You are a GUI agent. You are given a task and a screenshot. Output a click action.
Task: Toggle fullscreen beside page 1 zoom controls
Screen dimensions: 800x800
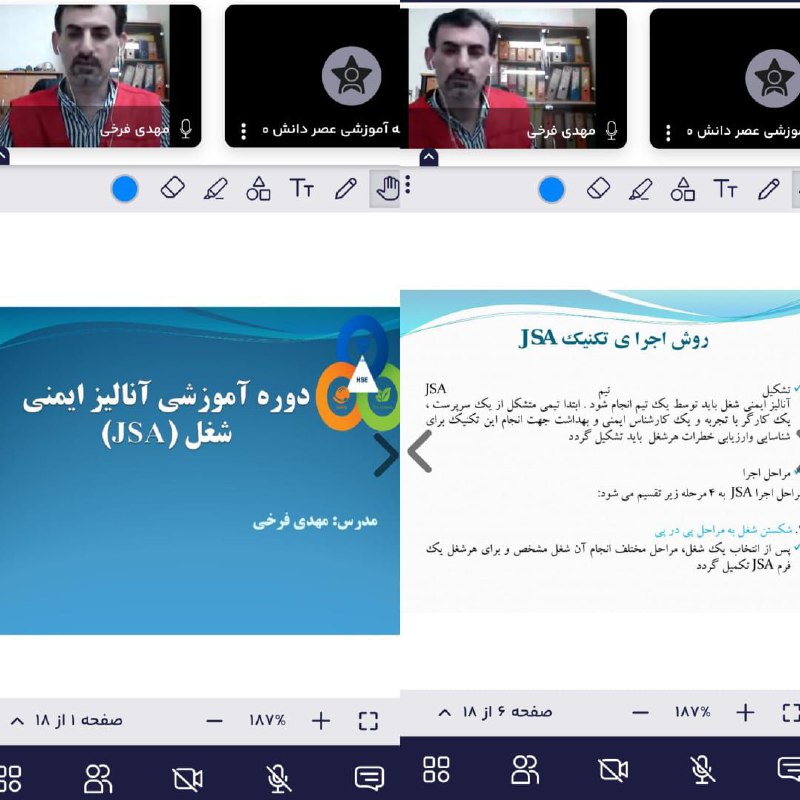[368, 720]
